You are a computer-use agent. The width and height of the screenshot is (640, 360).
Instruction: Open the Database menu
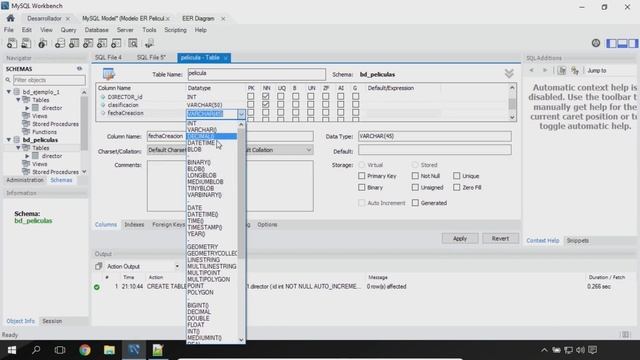pyautogui.click(x=96, y=30)
